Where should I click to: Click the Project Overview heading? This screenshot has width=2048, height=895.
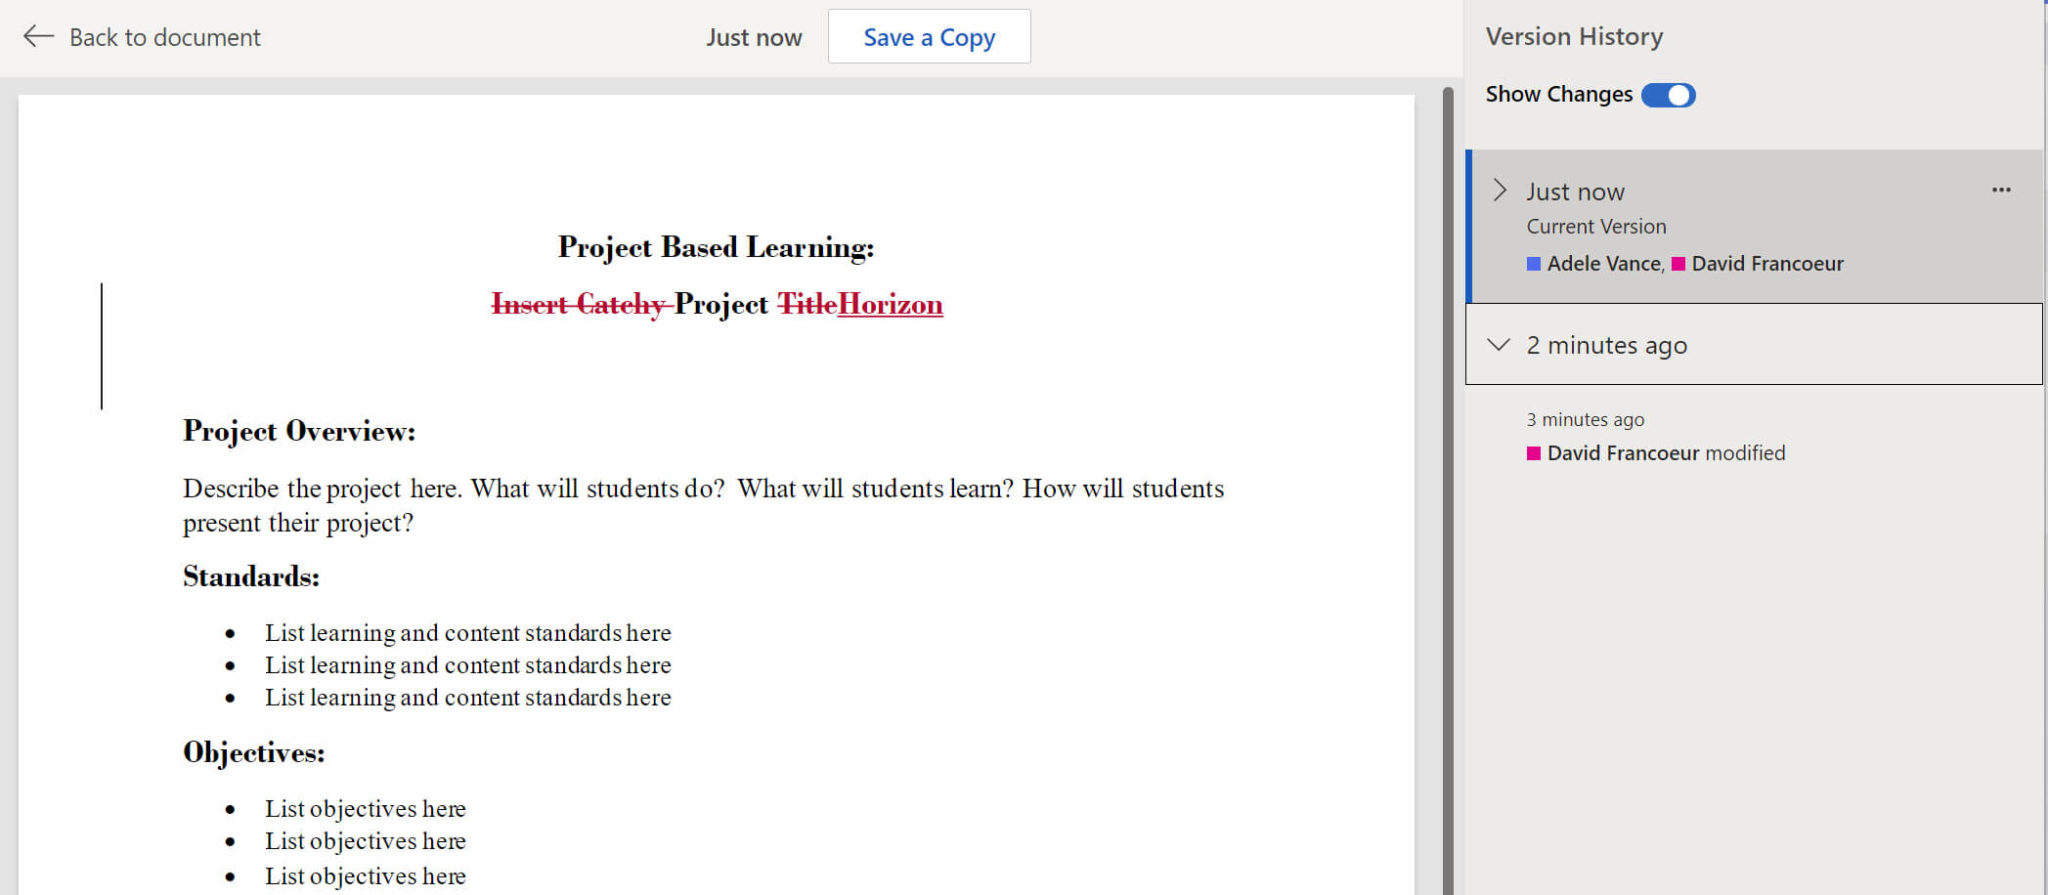pos(299,431)
